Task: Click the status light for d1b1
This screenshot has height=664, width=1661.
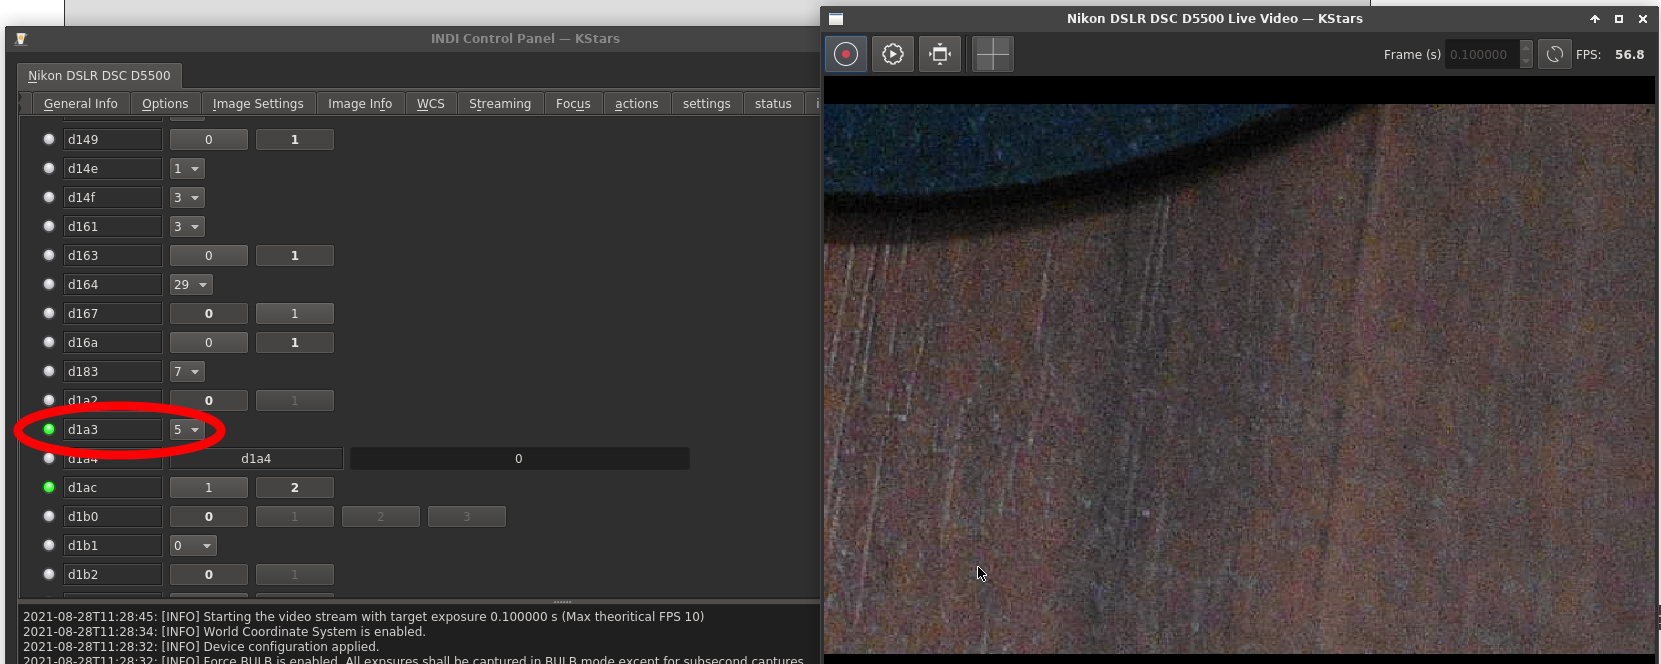Action: 48,545
